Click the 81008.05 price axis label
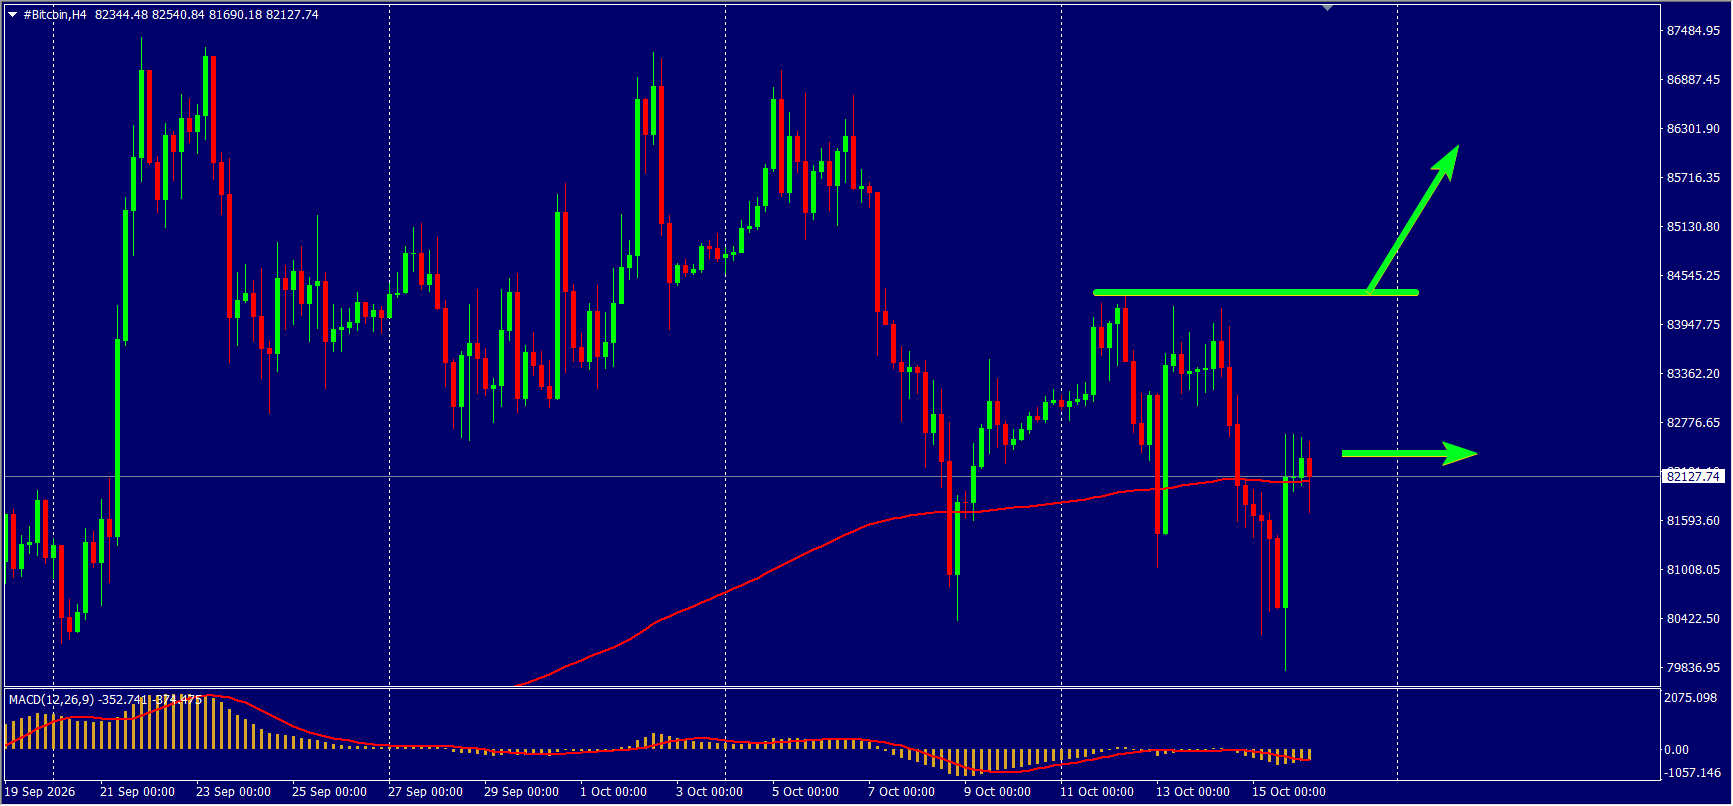Image resolution: width=1733 pixels, height=806 pixels. [x=1693, y=570]
